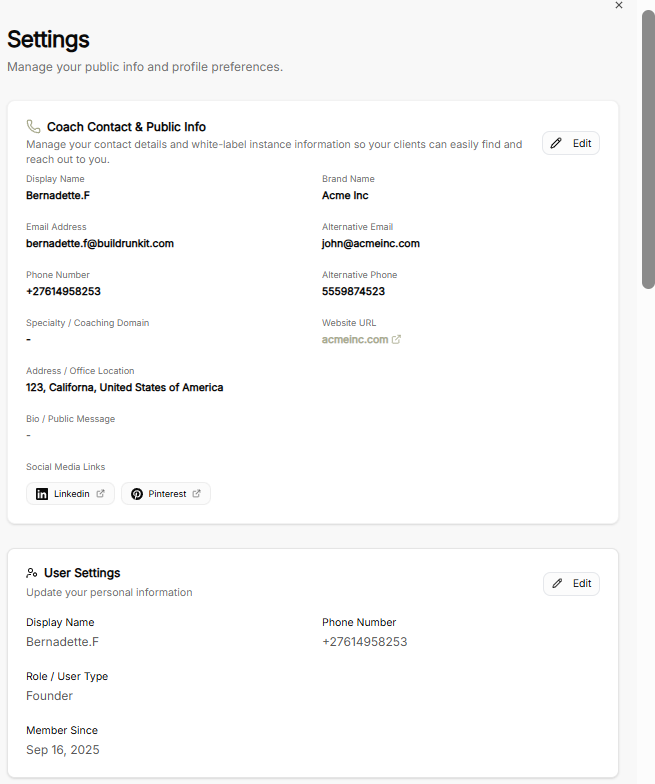Edit the User Settings section
655x784 pixels.
coord(571,584)
